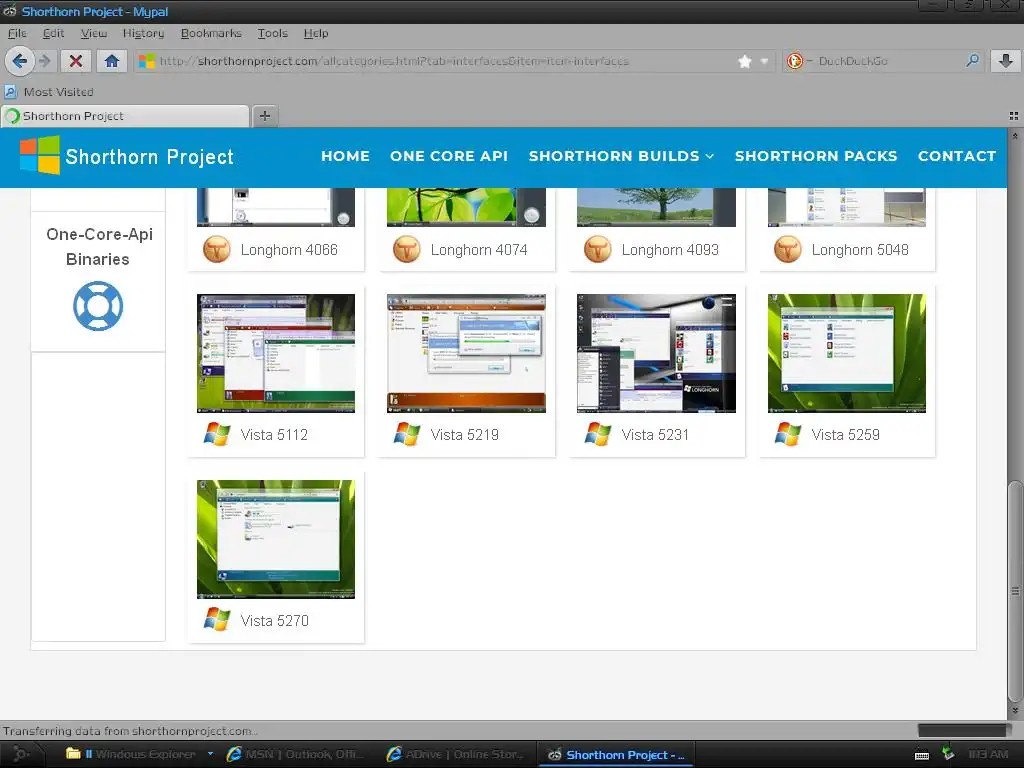Click the scrollbar up arrow

1015,136
